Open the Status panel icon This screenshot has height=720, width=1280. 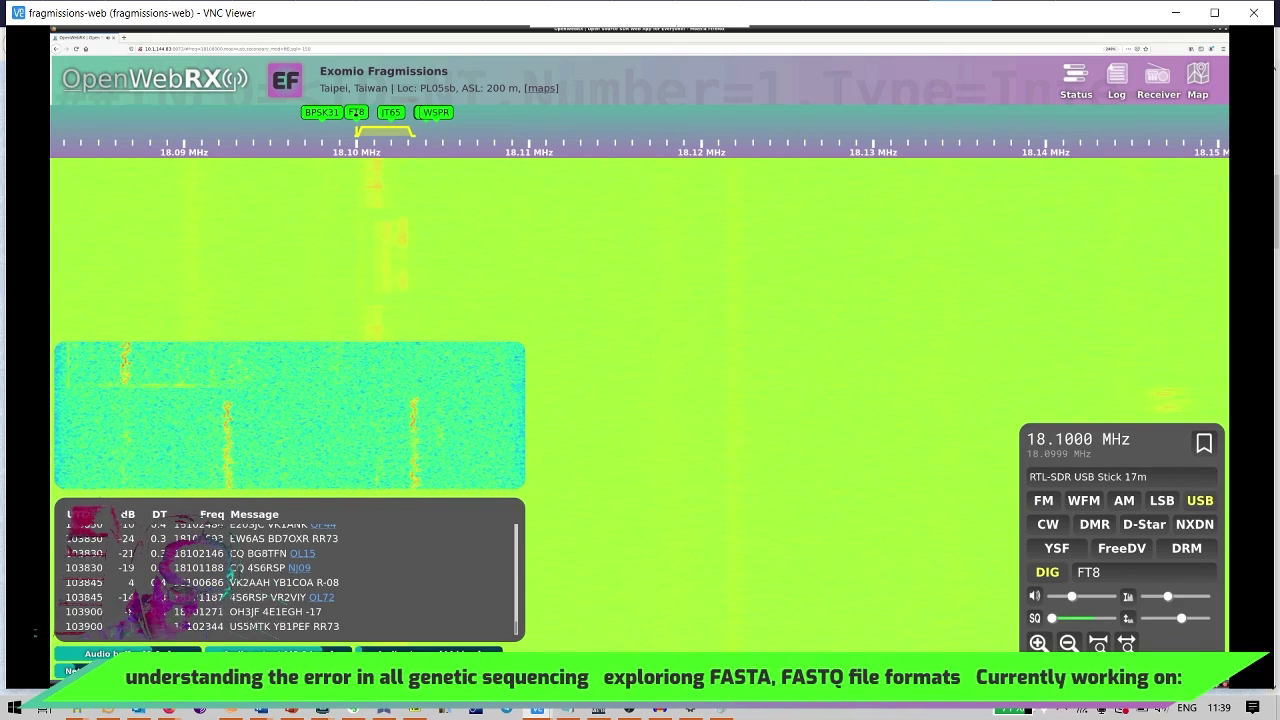pos(1076,82)
